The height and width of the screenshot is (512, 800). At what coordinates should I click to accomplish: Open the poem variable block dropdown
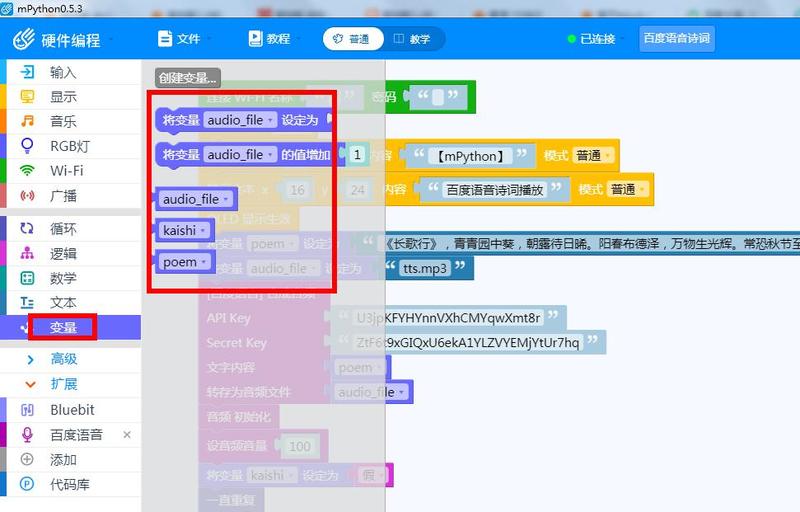204,262
